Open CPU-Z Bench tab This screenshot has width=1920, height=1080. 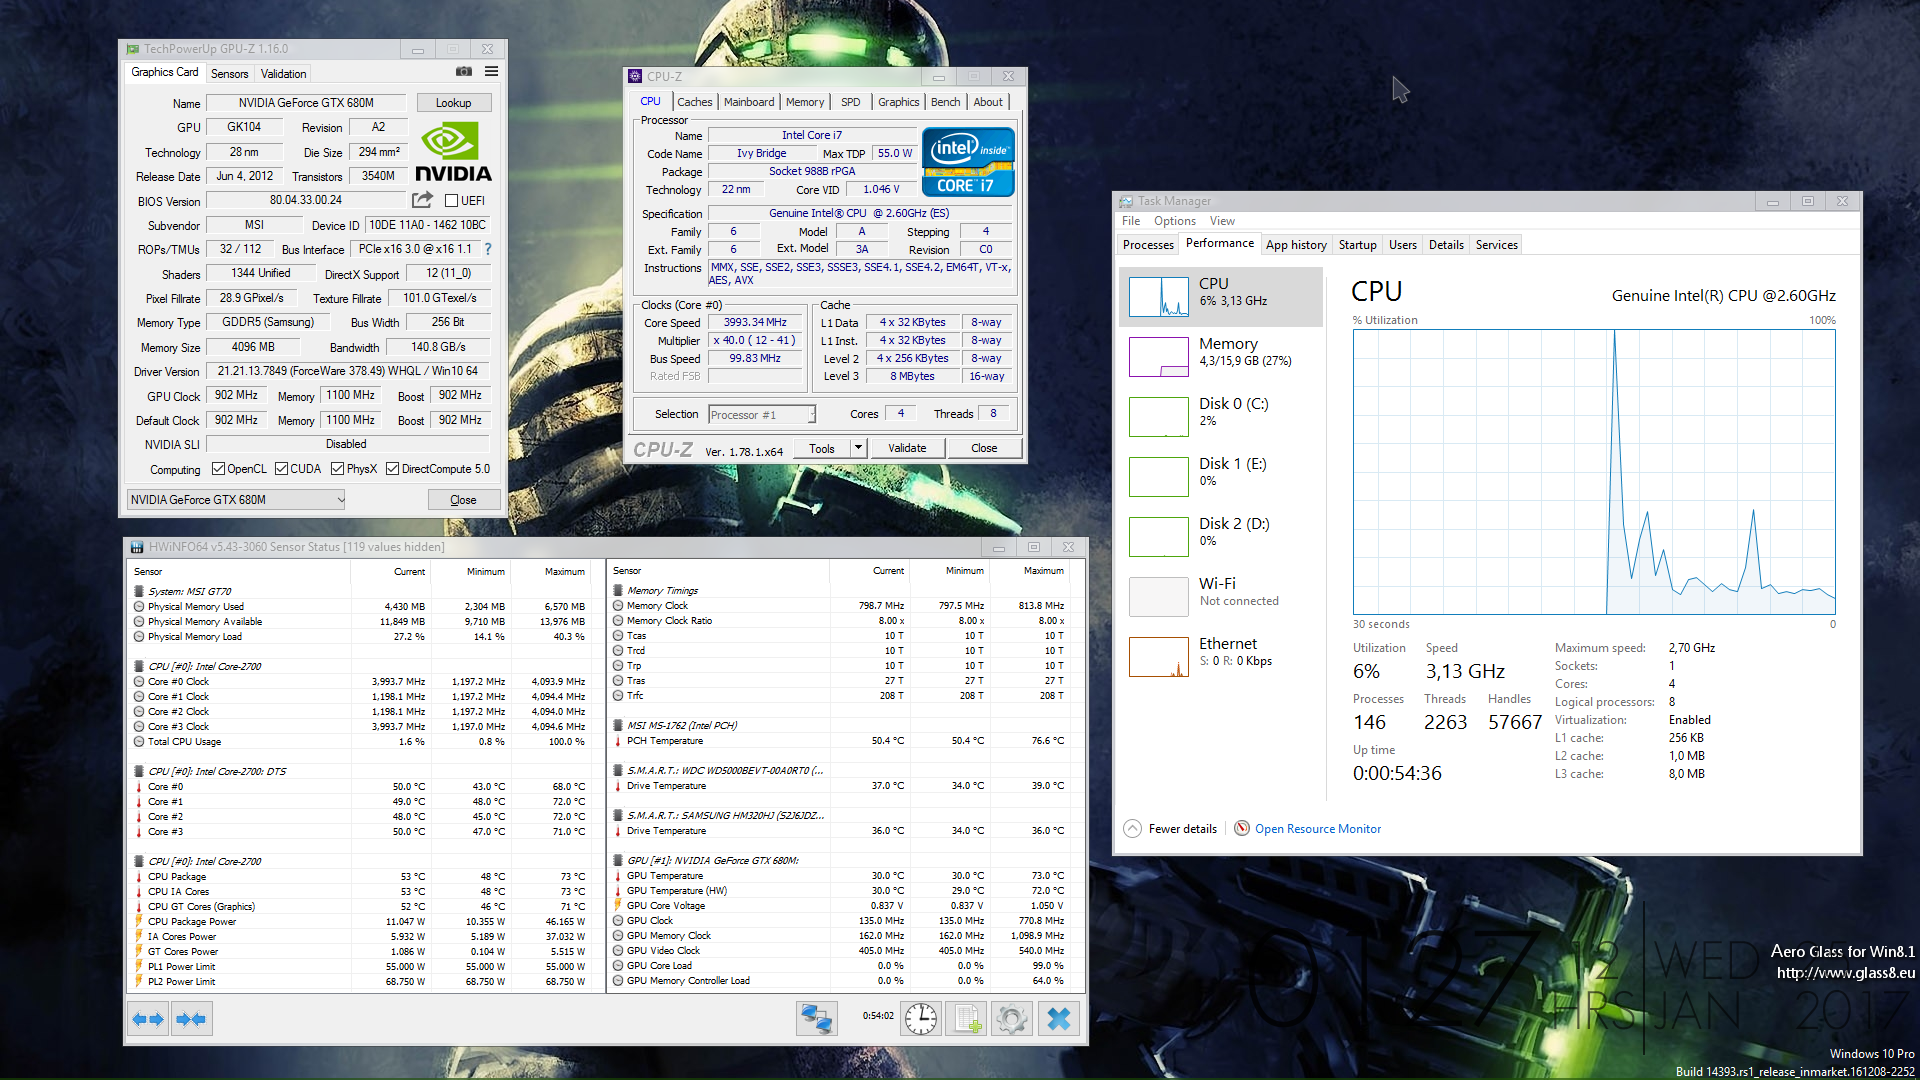coord(945,102)
